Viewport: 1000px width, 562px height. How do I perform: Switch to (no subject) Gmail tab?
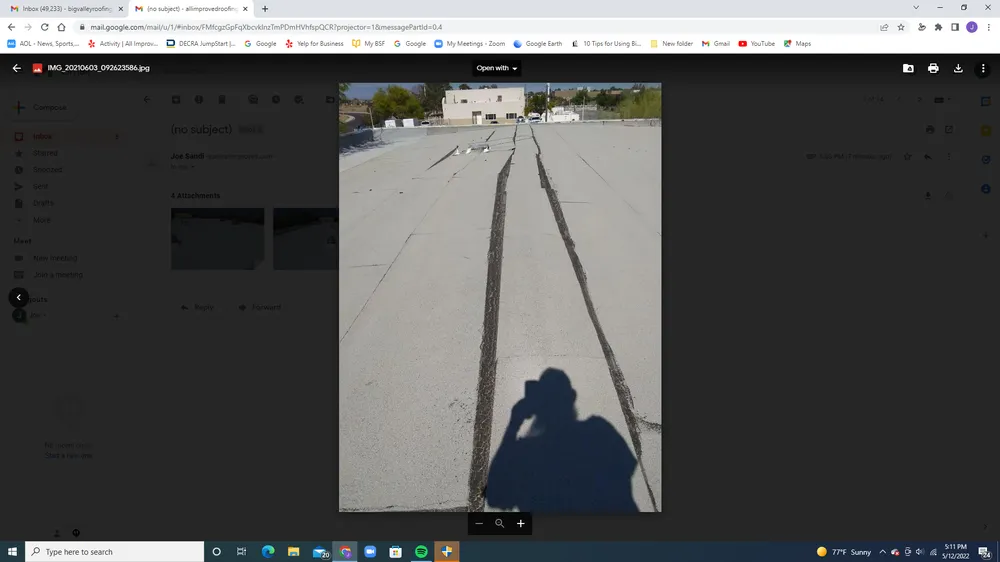[190, 9]
